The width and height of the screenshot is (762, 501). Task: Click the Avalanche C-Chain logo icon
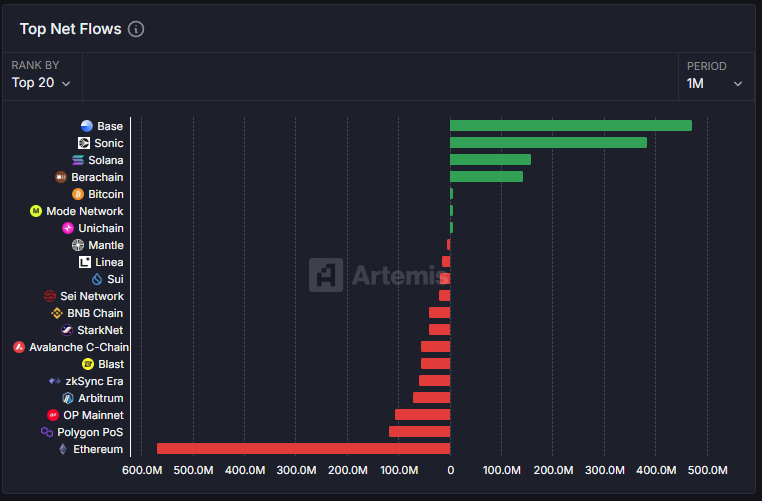point(19,347)
